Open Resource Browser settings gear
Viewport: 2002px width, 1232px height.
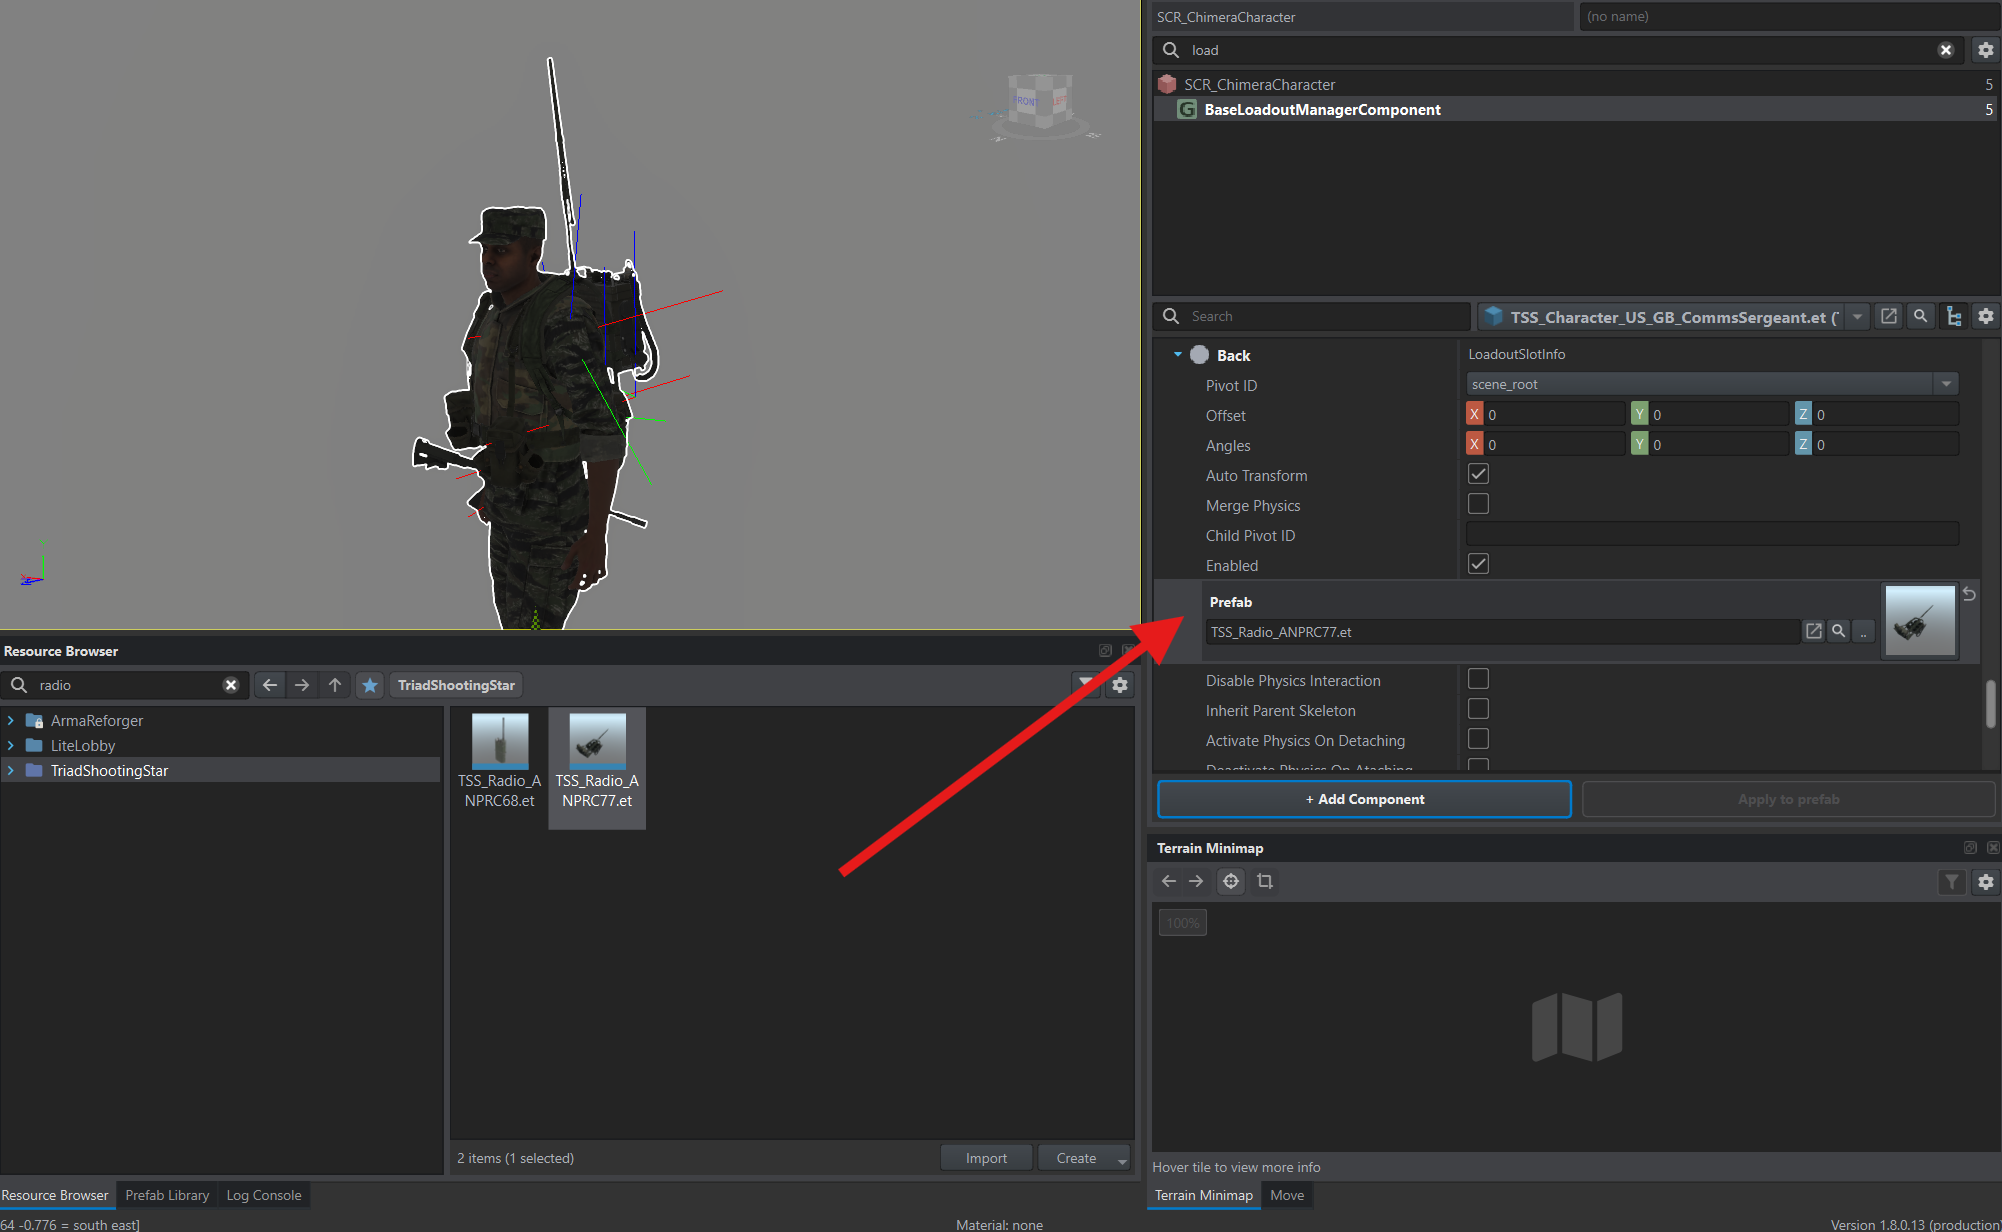pyautogui.click(x=1120, y=685)
